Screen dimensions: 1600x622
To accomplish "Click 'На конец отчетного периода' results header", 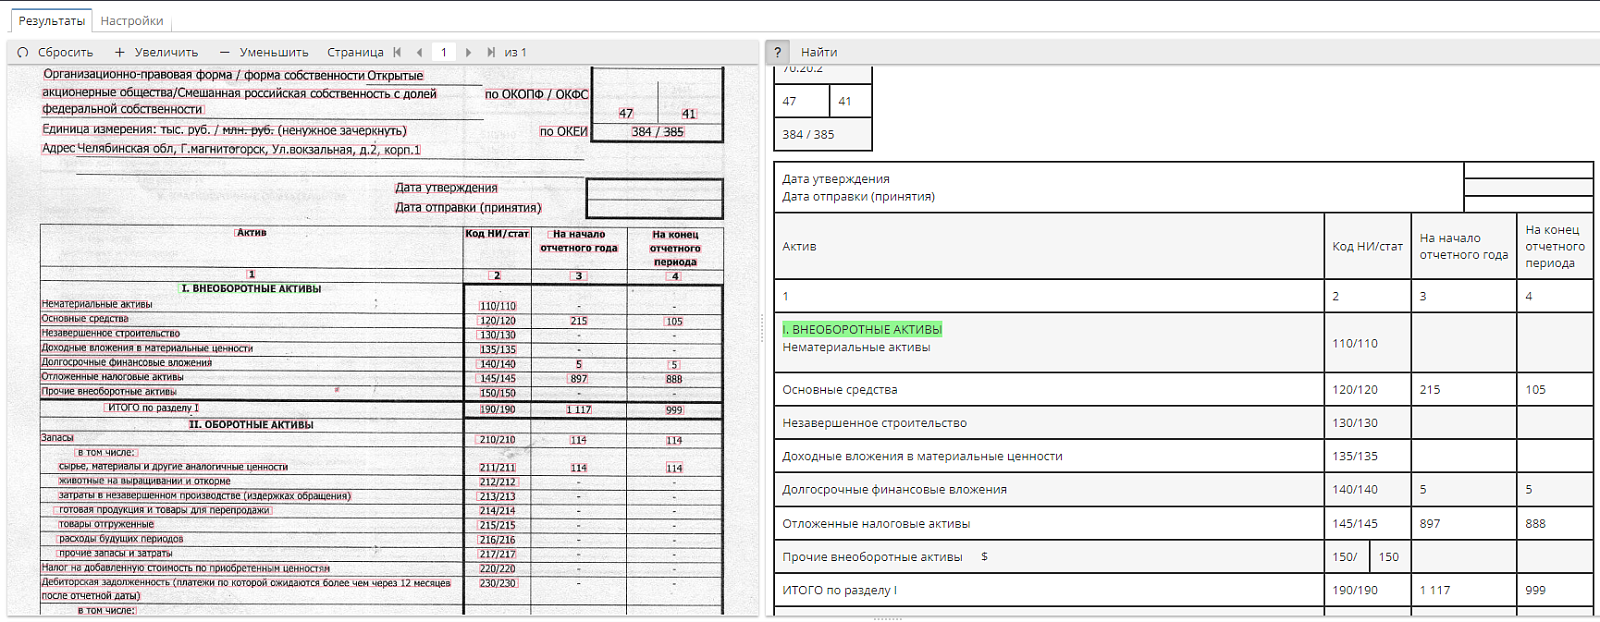I will coord(1555,246).
